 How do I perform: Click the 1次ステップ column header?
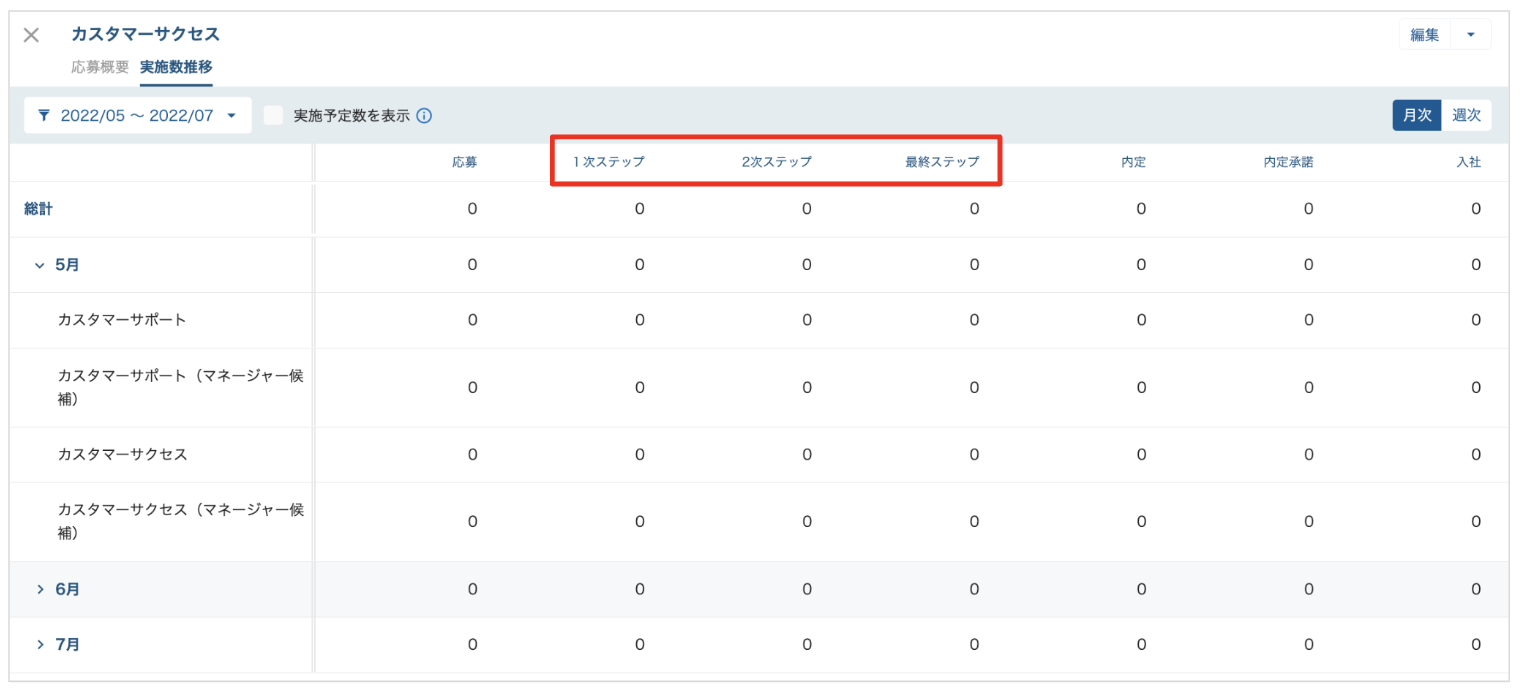click(x=608, y=161)
